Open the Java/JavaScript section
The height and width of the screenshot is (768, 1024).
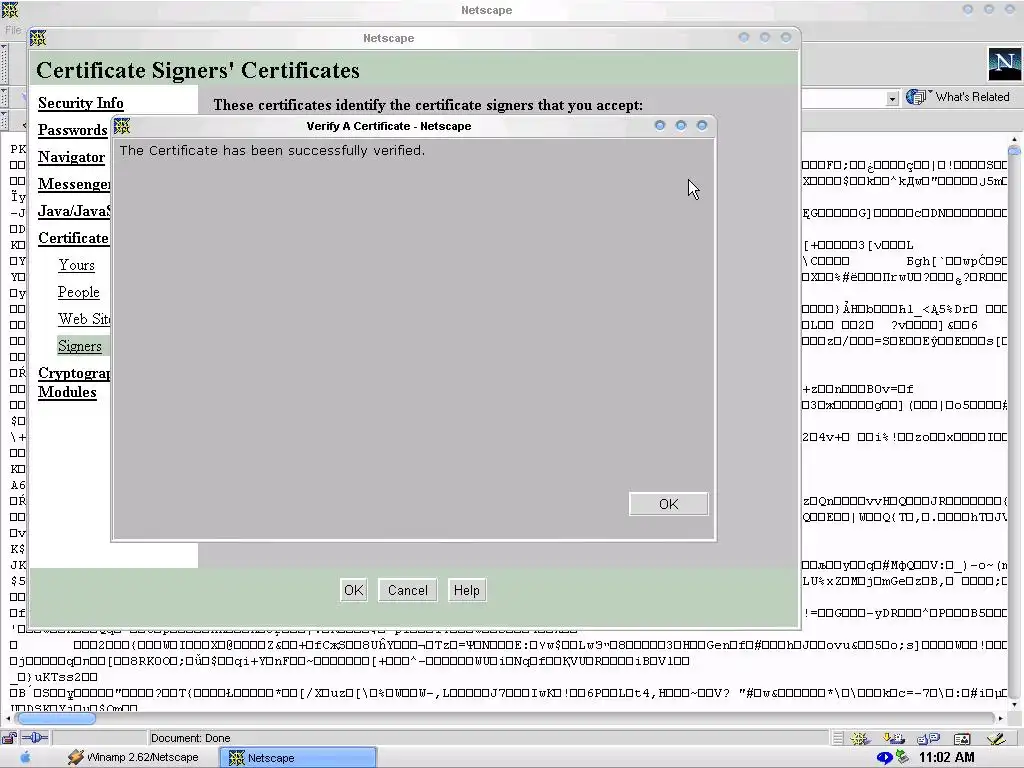74,211
